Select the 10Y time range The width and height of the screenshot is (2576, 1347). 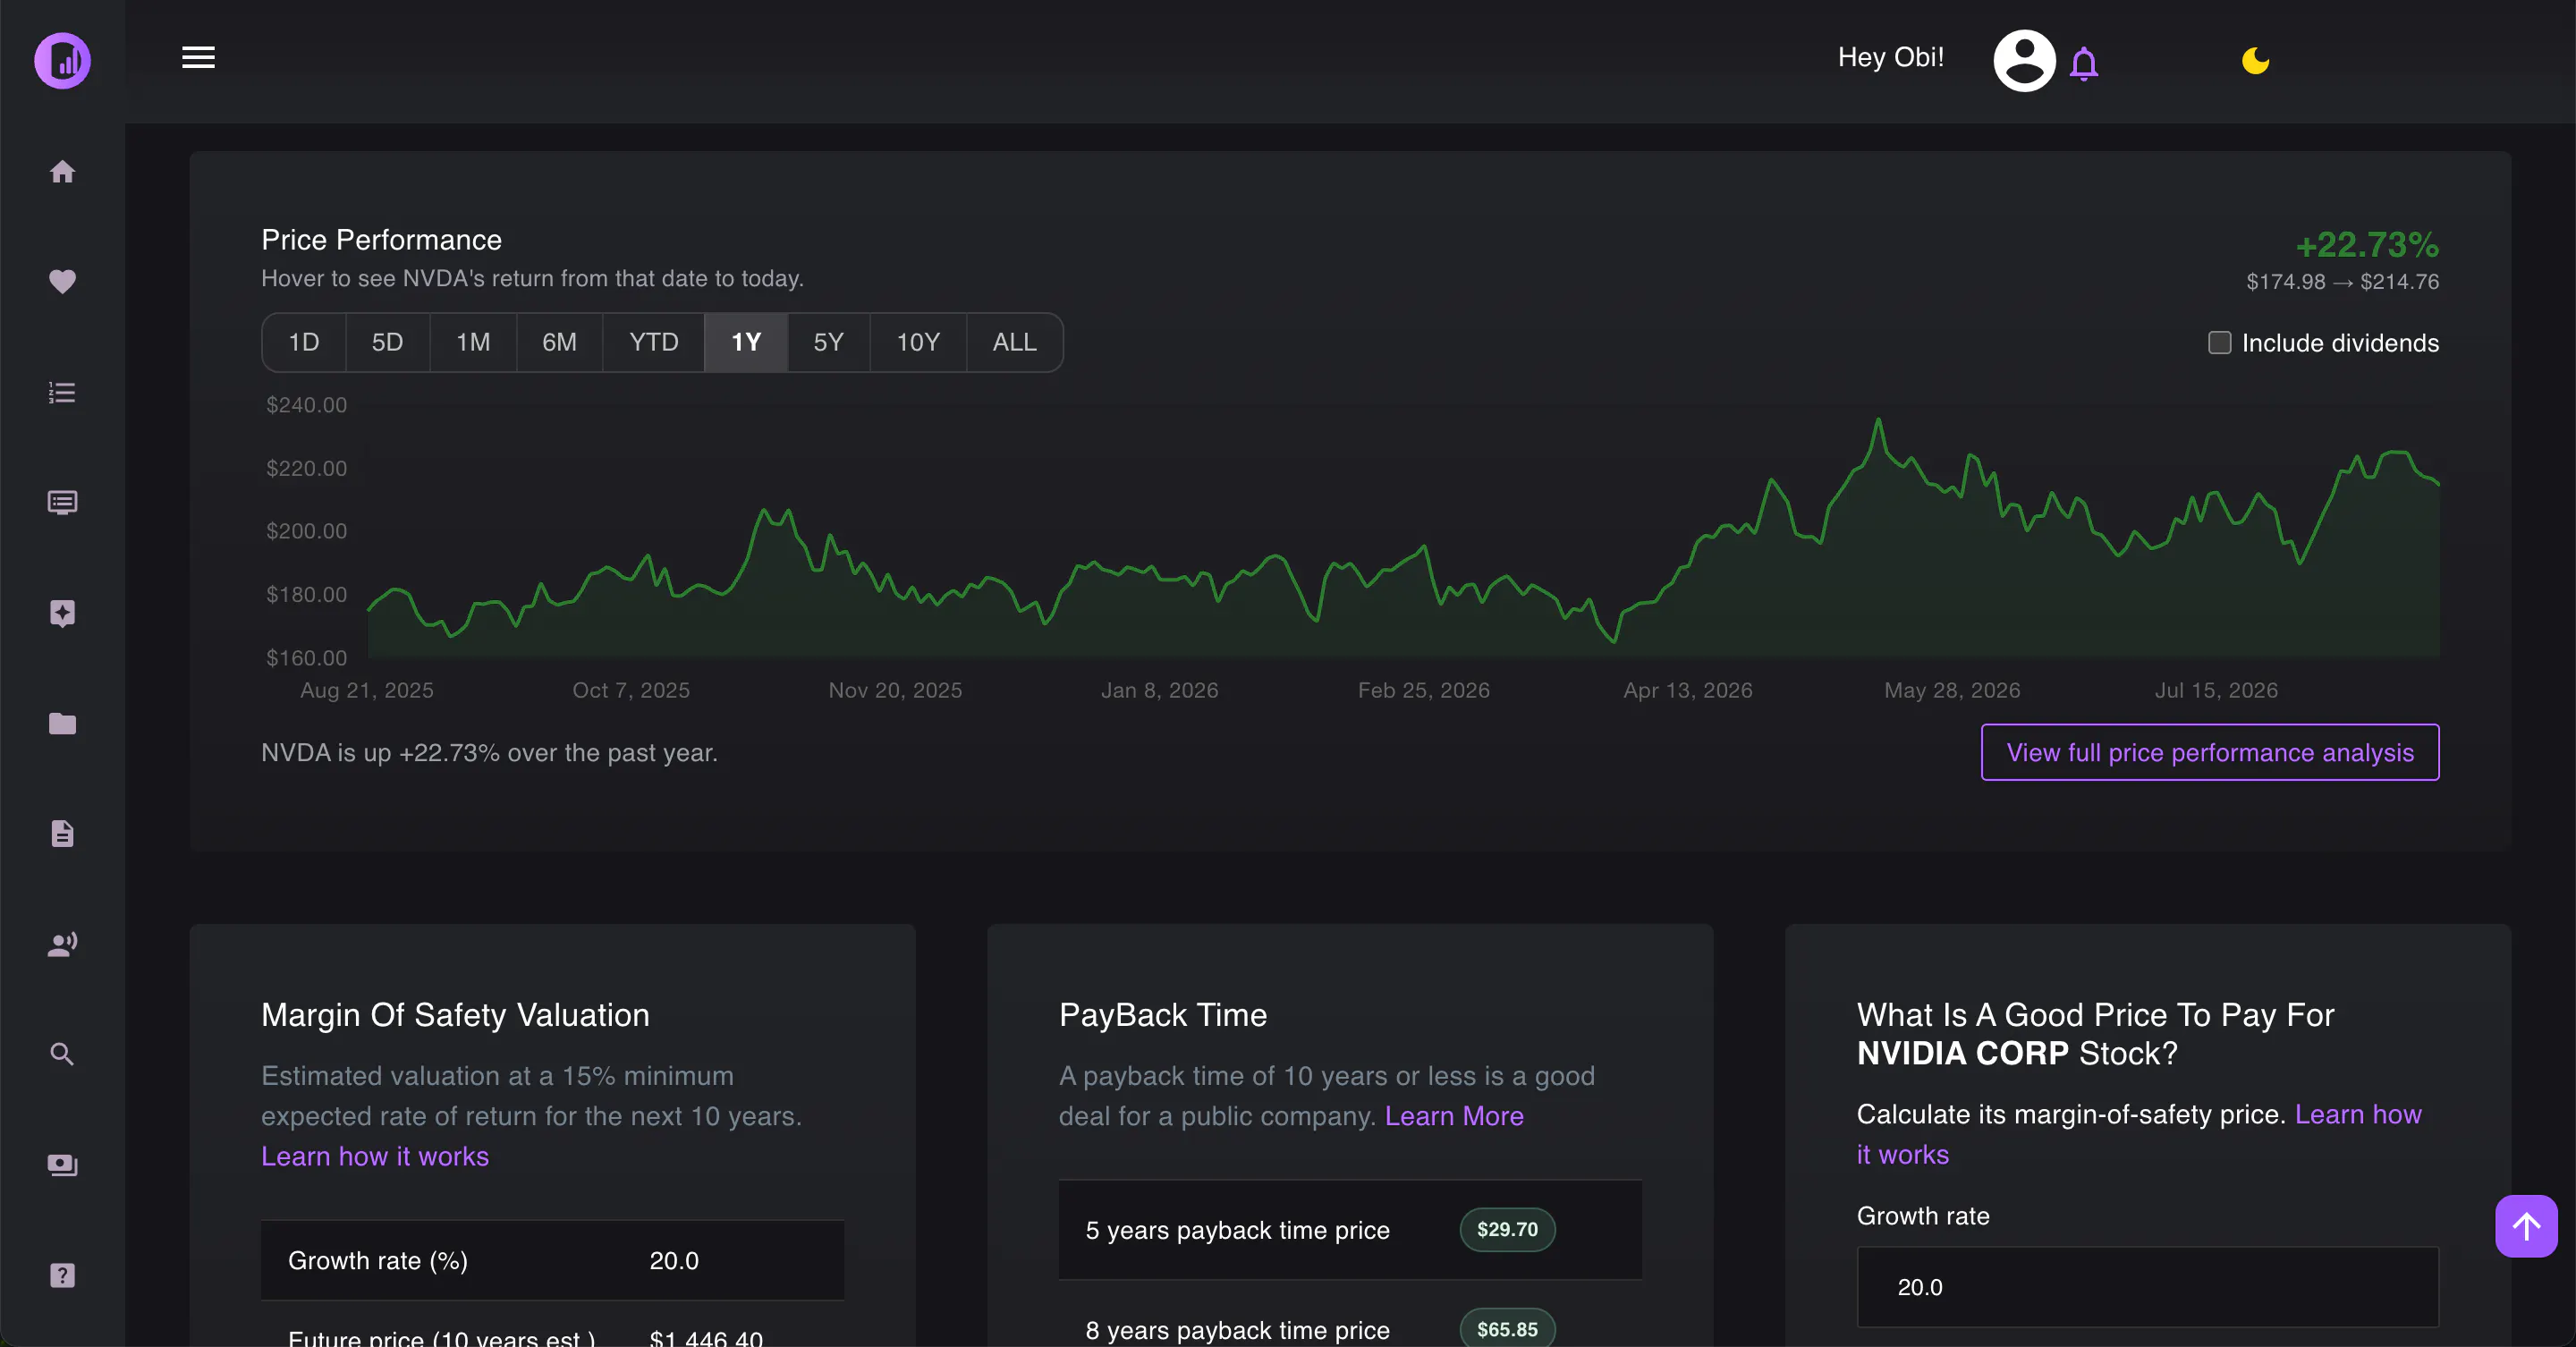pos(918,342)
